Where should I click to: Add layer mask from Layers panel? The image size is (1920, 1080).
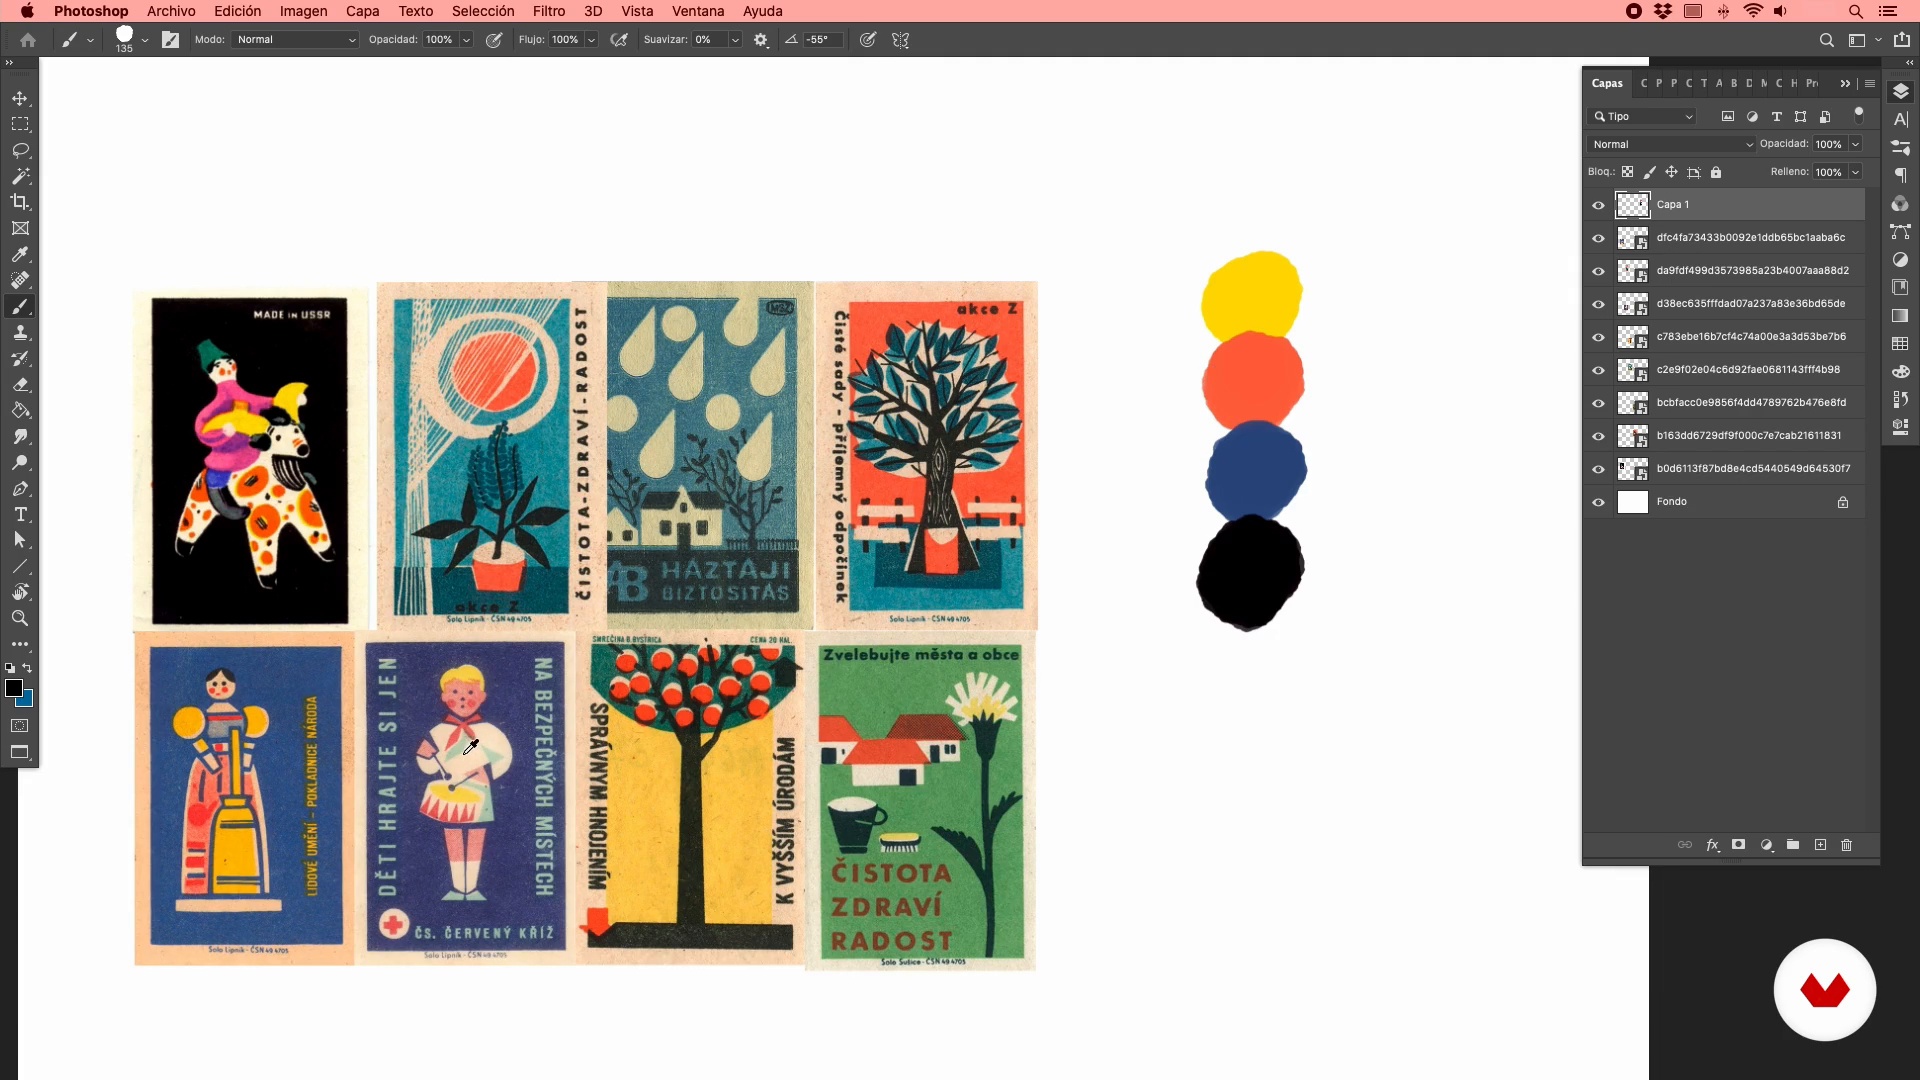click(1739, 845)
